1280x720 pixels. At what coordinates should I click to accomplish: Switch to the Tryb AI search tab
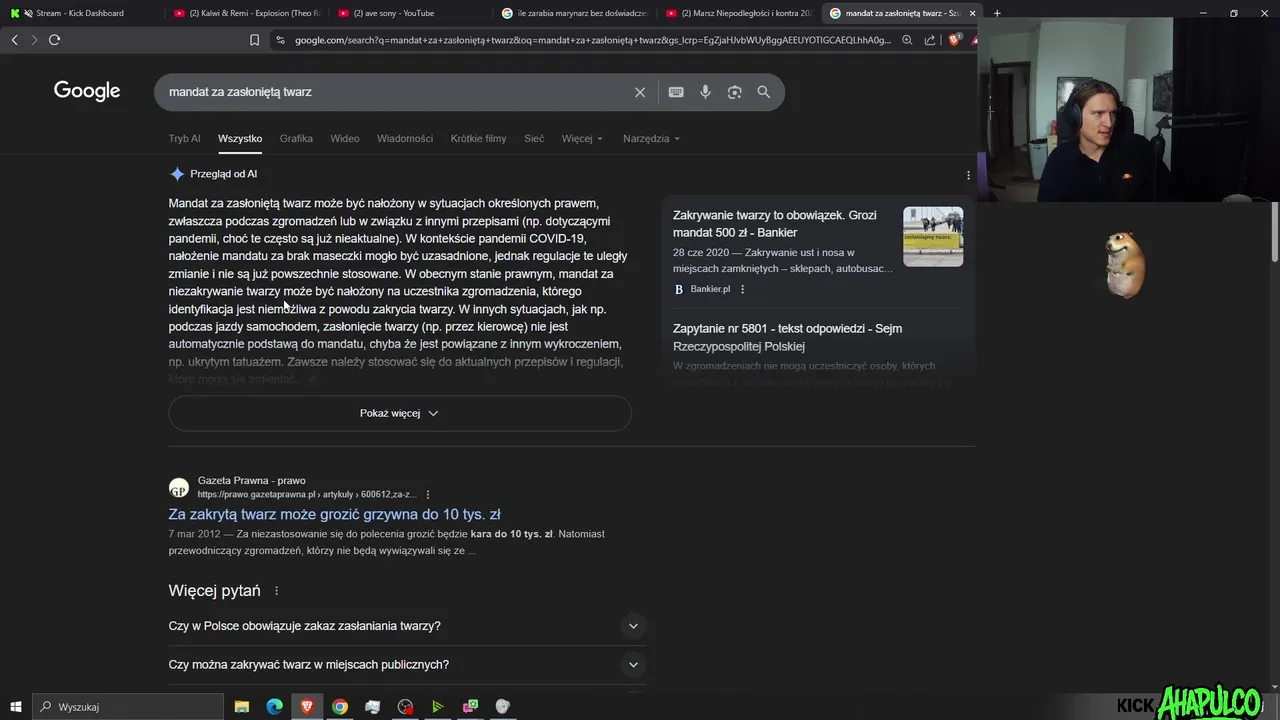tap(184, 139)
